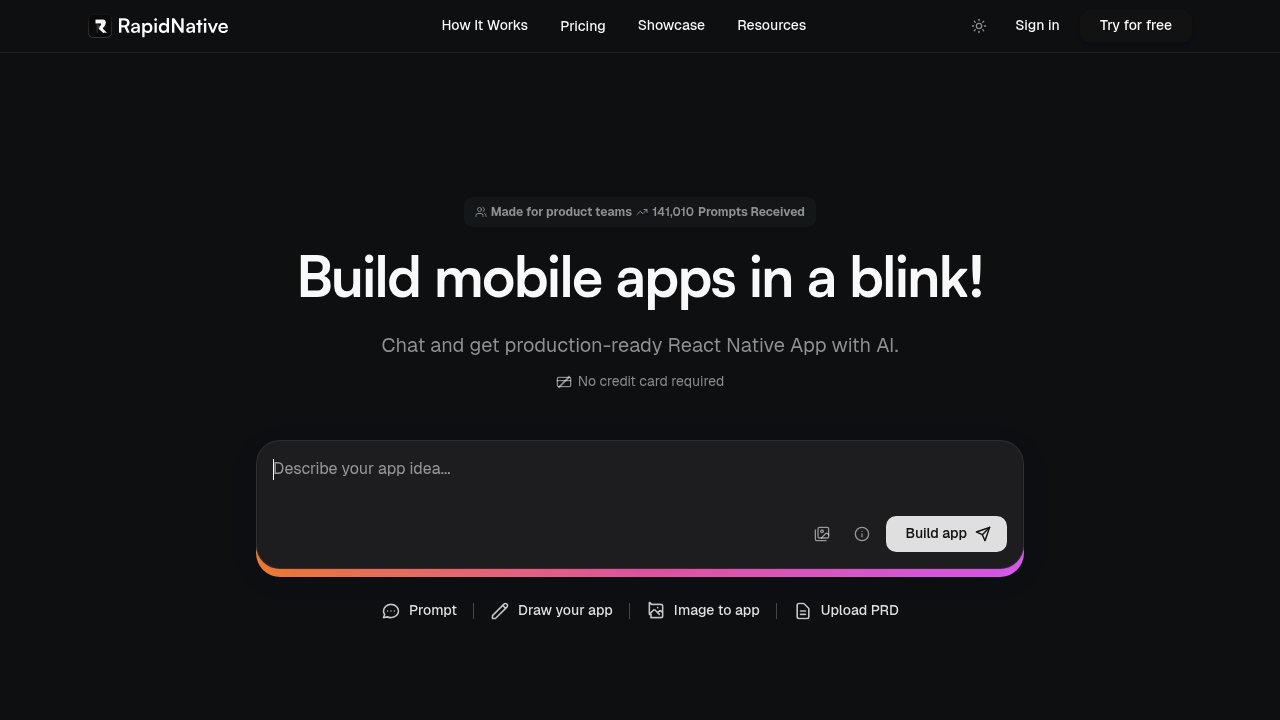Click the Sign in link
Viewport: 1280px width, 720px height.
[1037, 25]
